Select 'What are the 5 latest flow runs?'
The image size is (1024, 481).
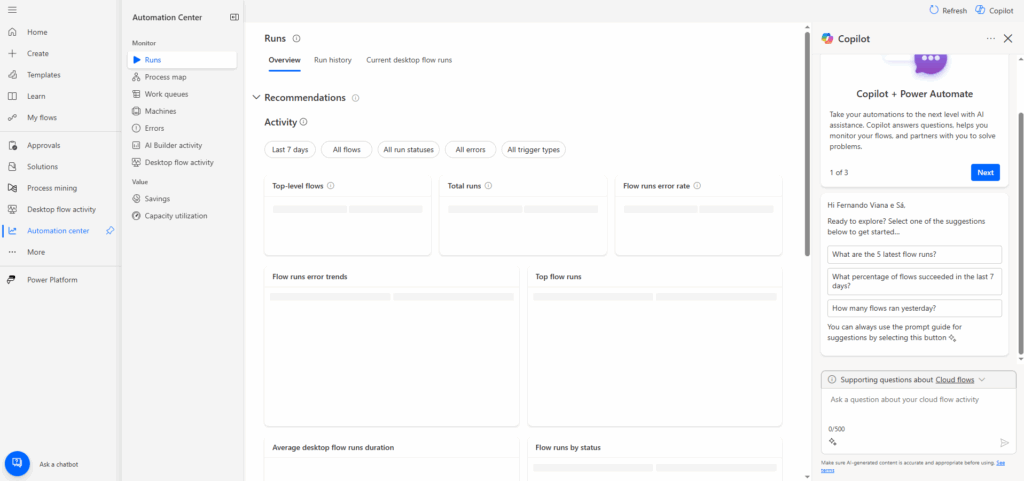(914, 255)
